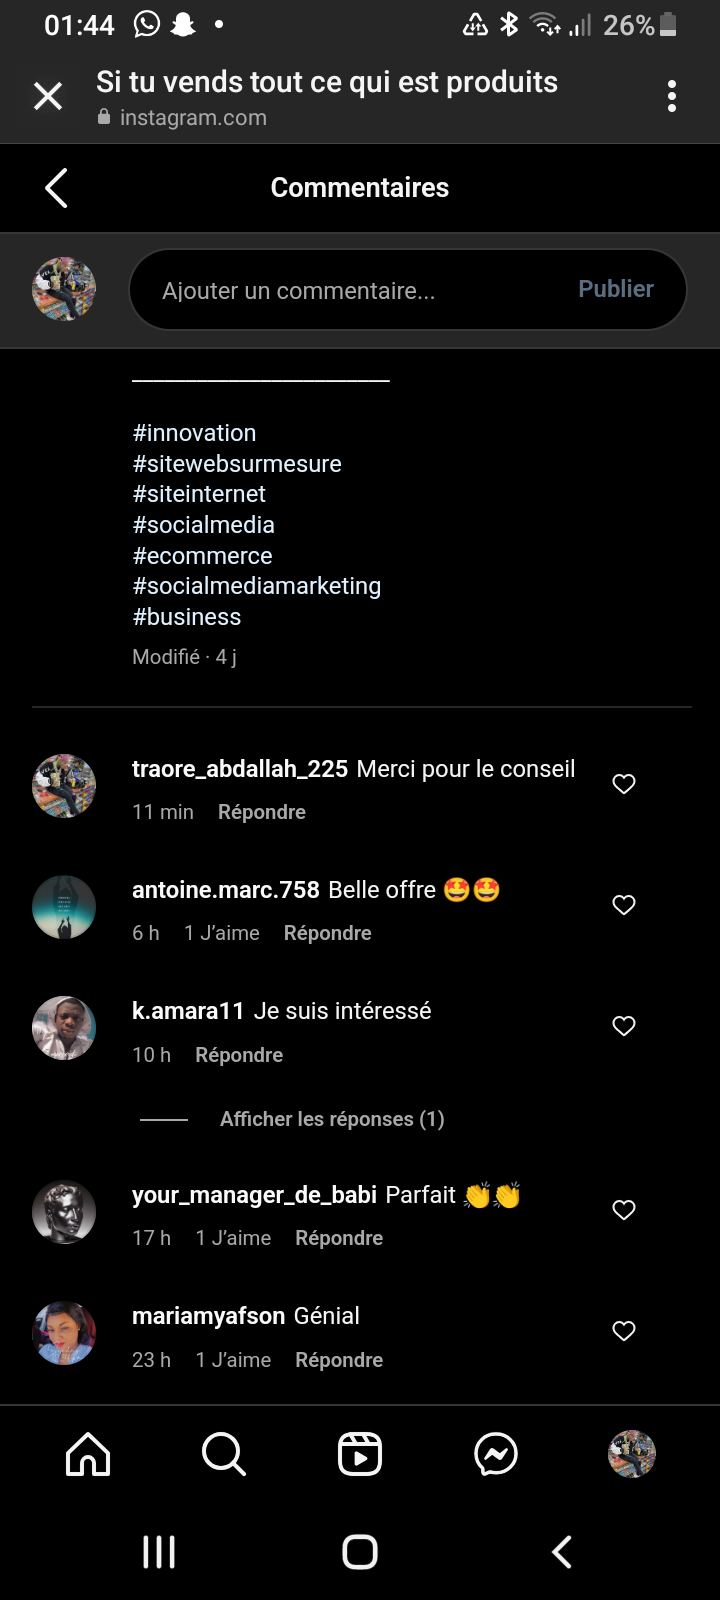This screenshot has height=1600, width=720.
Task: Go back using Commentaires header arrow
Action: coord(57,188)
